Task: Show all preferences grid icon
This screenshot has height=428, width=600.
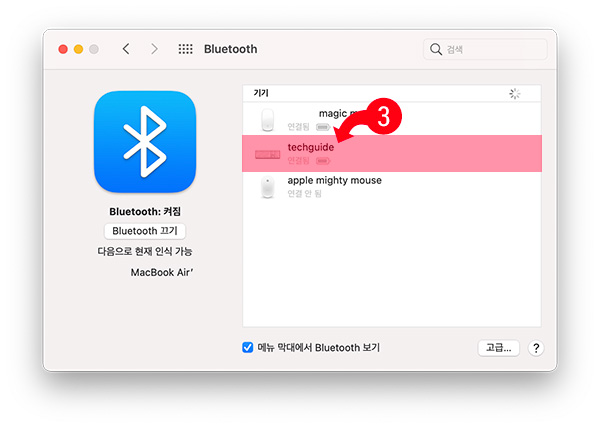Action: coord(186,49)
